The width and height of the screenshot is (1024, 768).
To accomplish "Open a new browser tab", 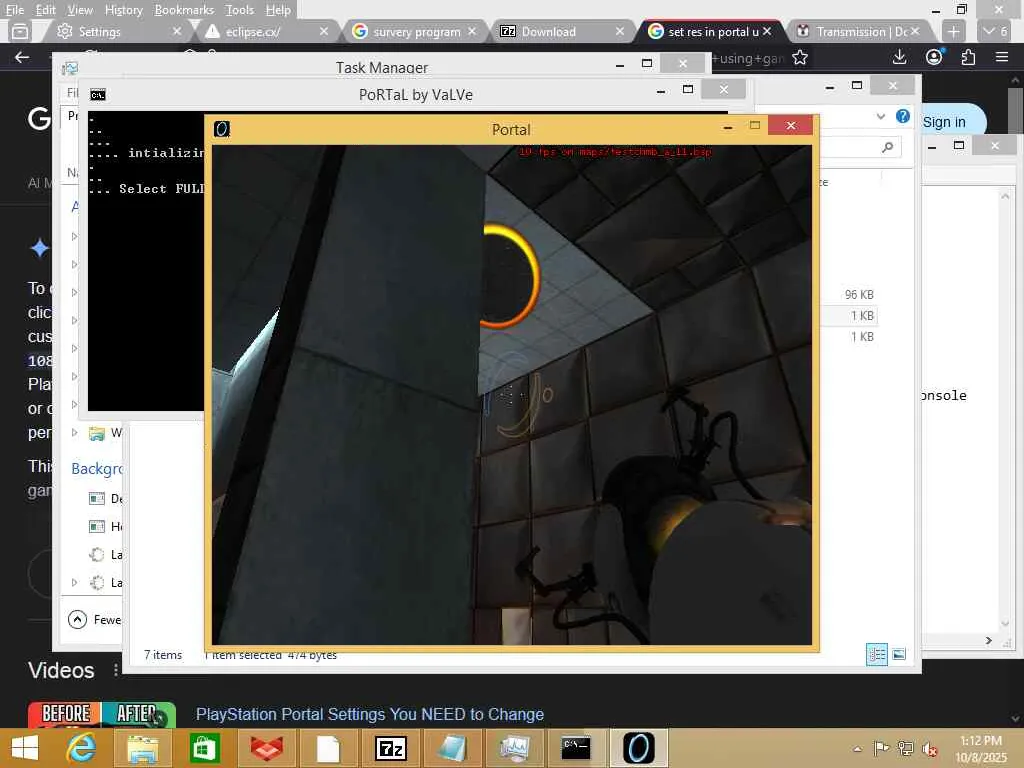I will pyautogui.click(x=953, y=31).
